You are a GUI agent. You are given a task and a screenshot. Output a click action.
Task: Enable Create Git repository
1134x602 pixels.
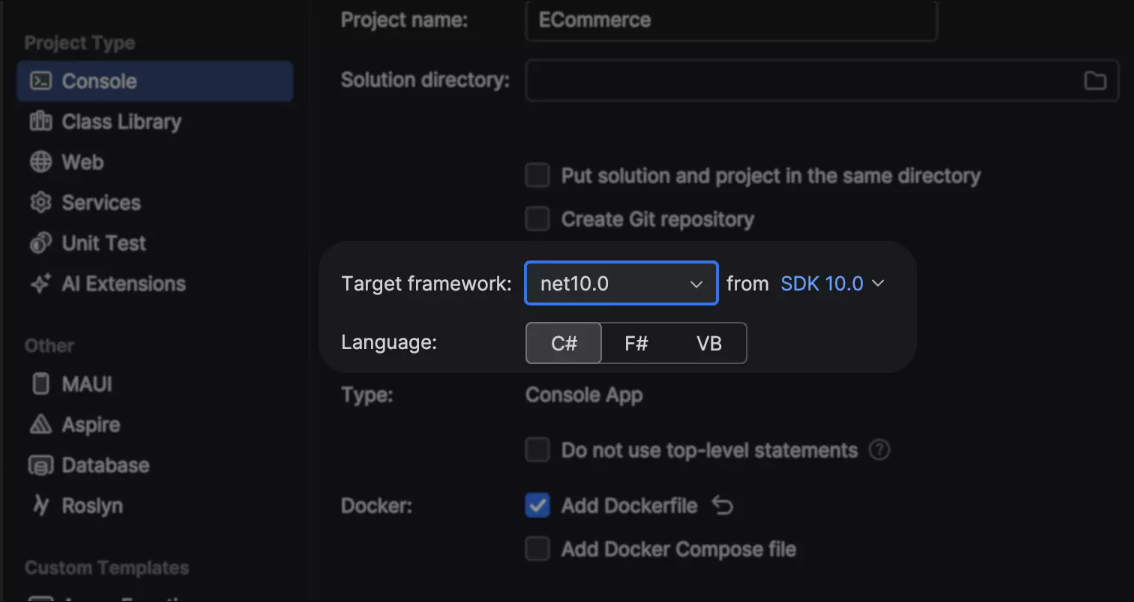(x=538, y=219)
